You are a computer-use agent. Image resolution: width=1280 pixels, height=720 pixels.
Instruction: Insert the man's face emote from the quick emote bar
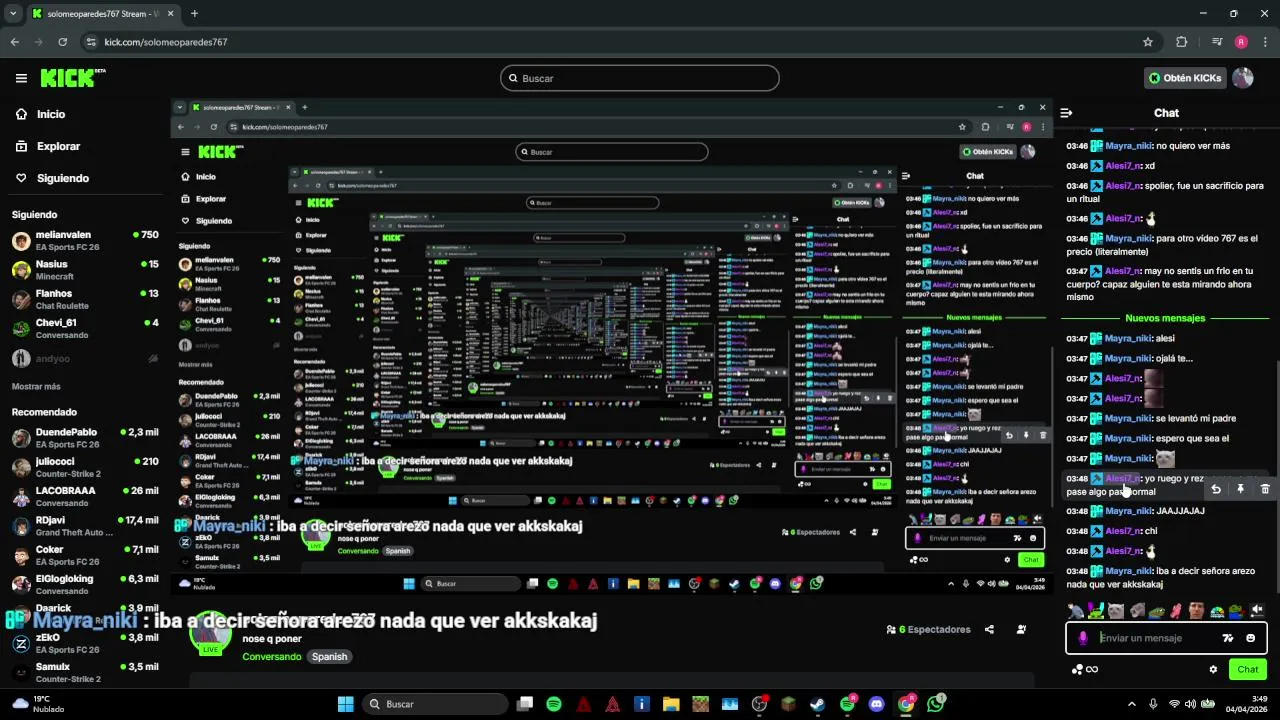1196,611
